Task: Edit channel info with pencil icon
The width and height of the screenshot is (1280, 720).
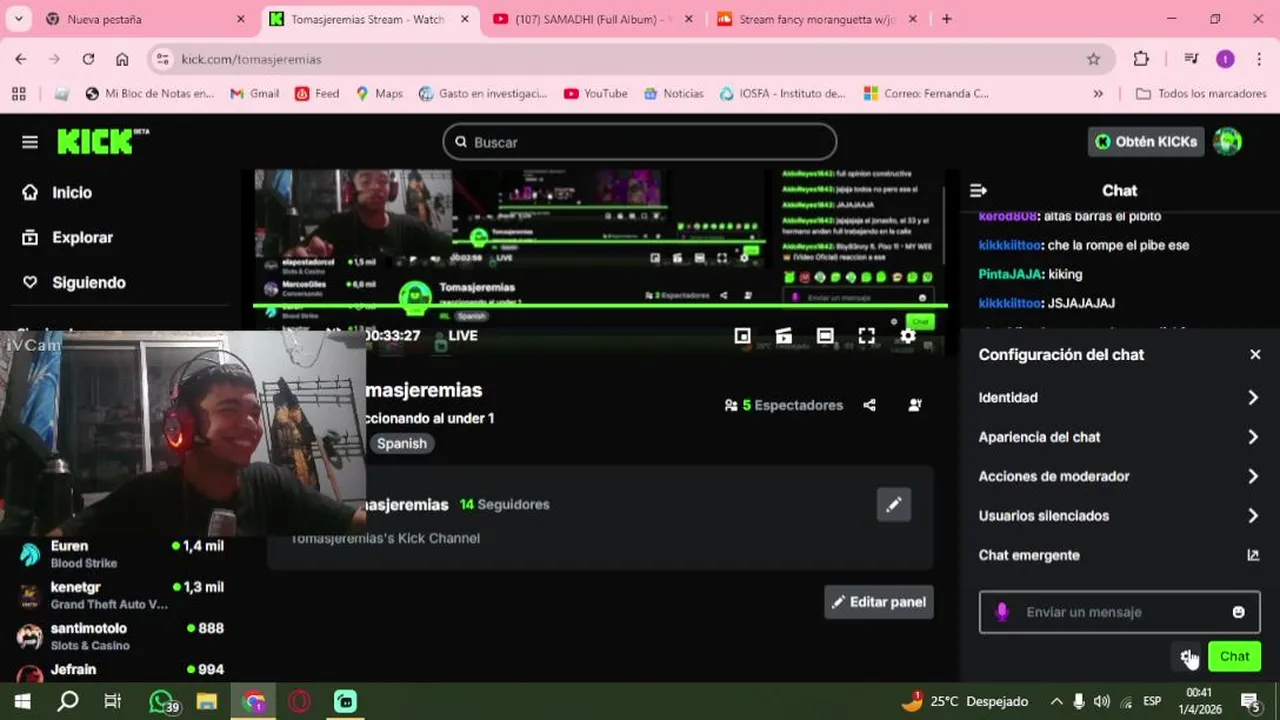Action: pos(893,505)
